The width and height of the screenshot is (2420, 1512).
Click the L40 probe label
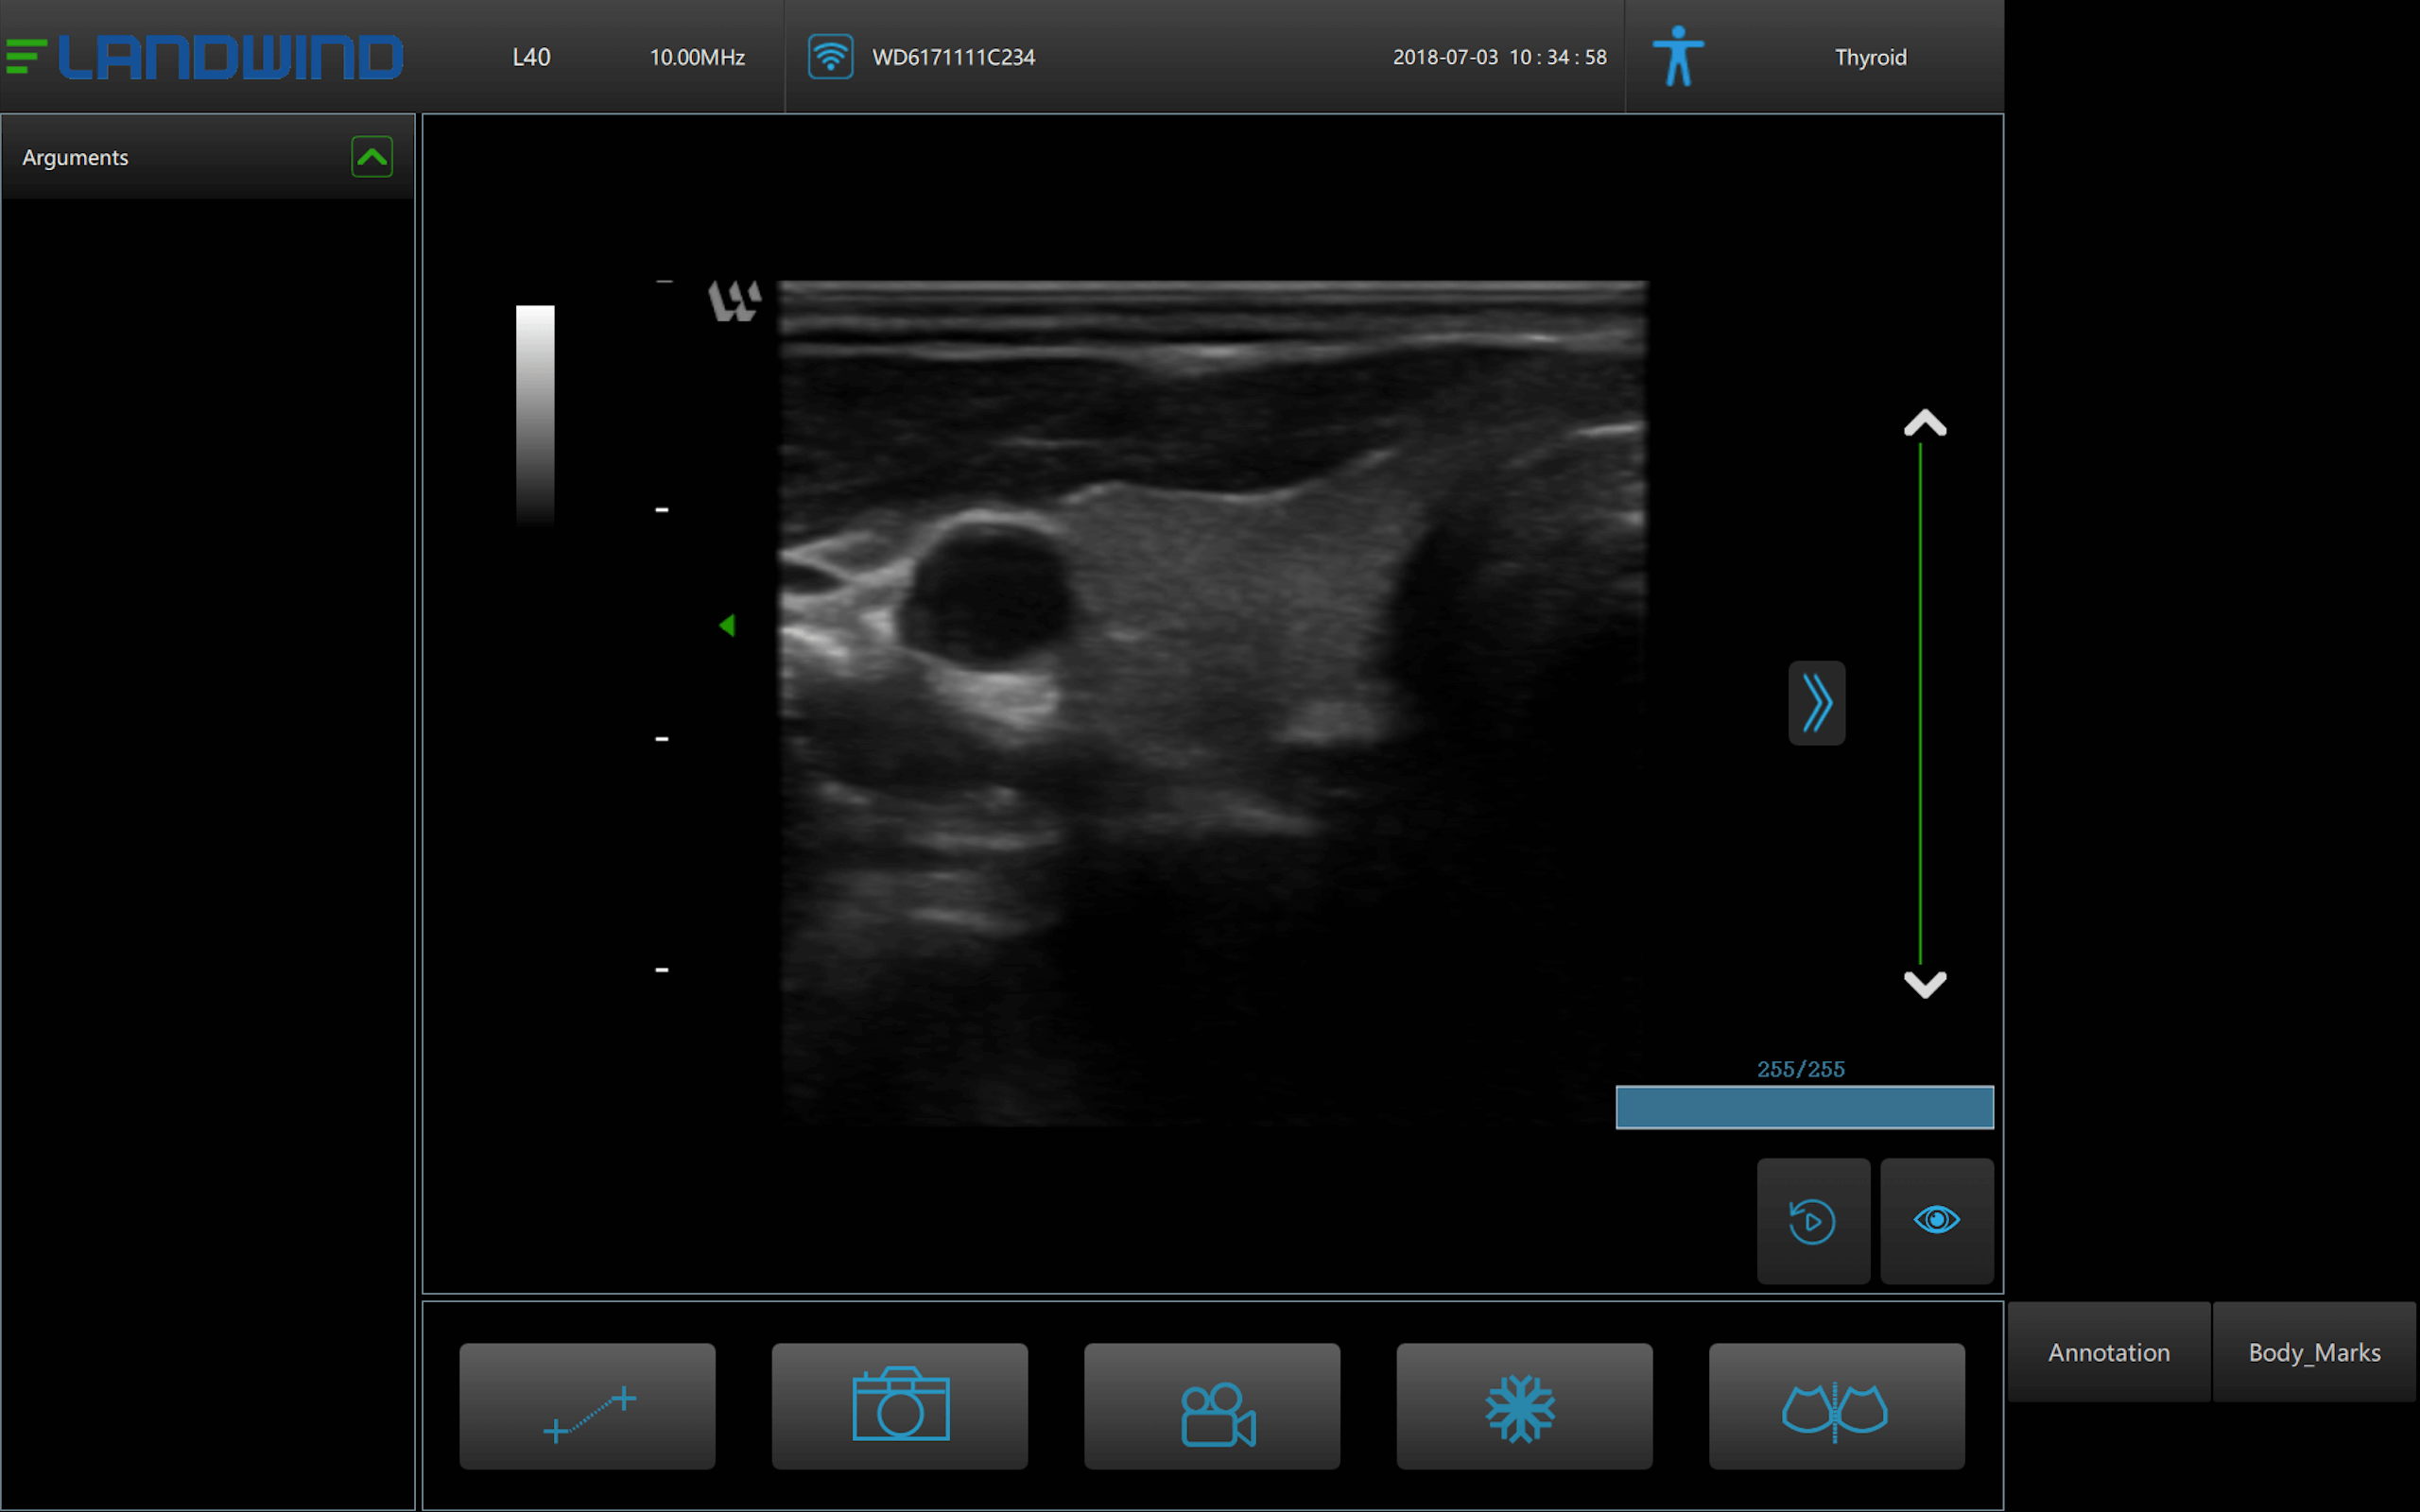coord(531,57)
